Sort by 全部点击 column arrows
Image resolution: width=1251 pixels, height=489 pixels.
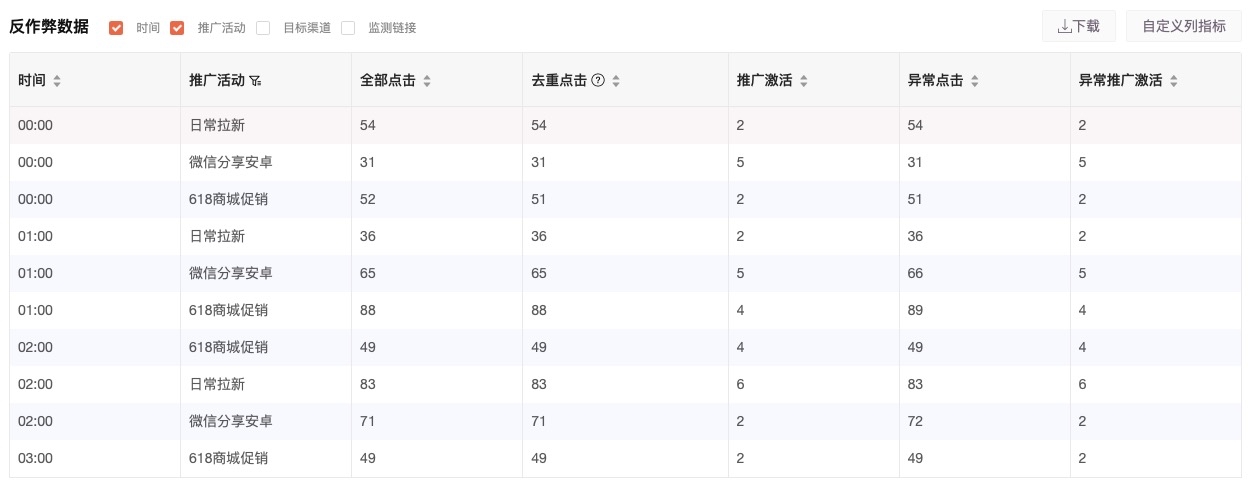pyautogui.click(x=427, y=81)
